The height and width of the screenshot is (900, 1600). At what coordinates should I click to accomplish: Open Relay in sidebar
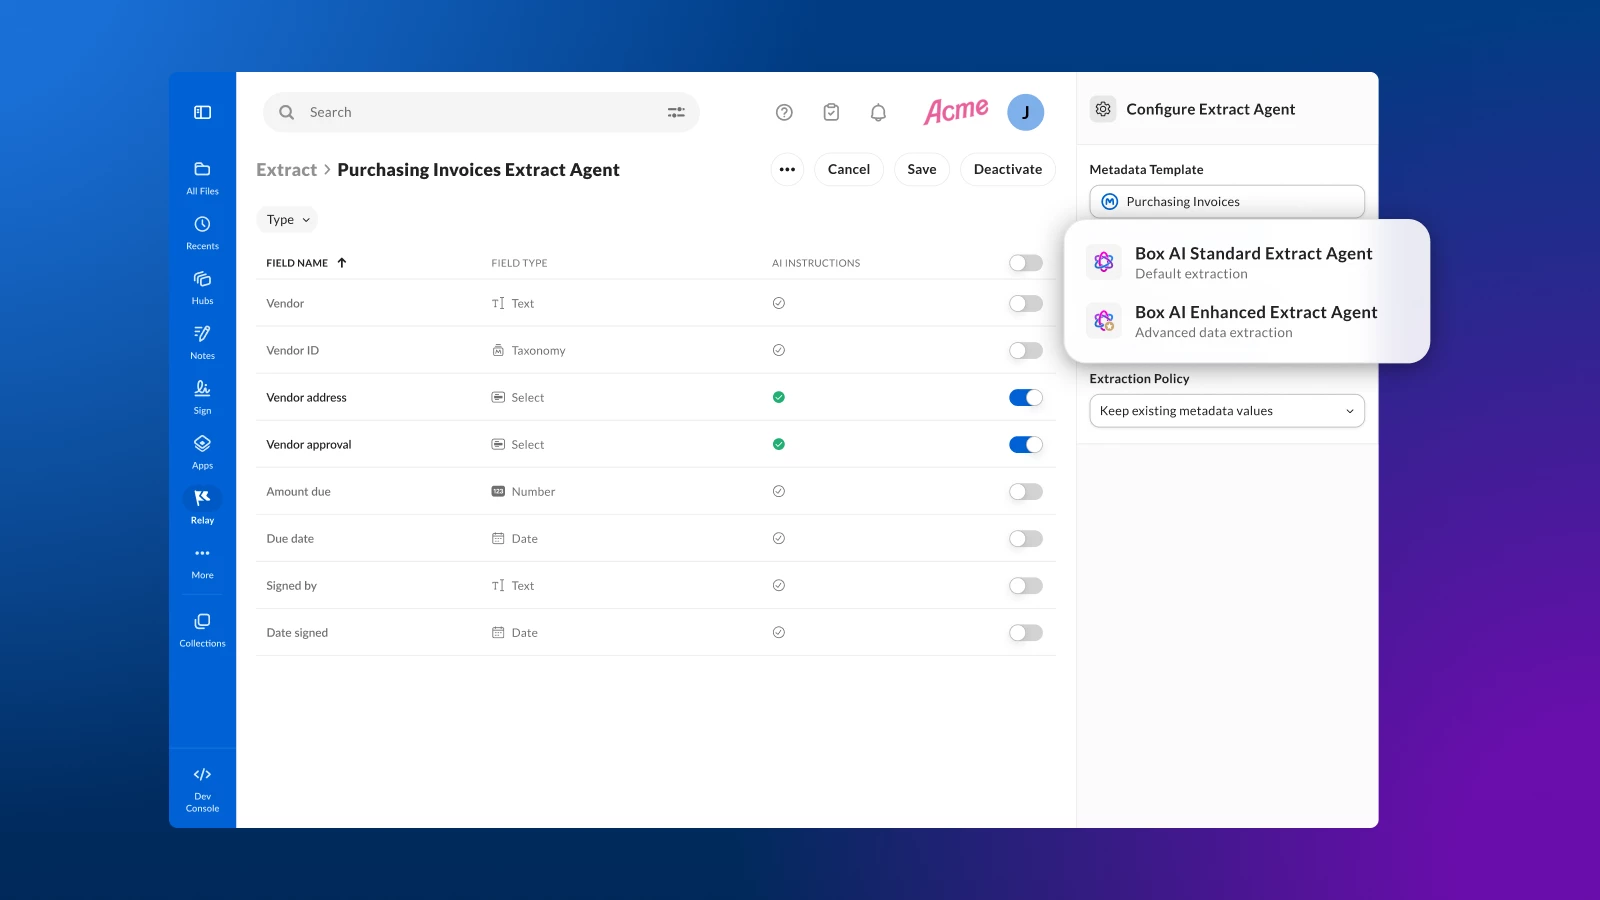pyautogui.click(x=202, y=507)
